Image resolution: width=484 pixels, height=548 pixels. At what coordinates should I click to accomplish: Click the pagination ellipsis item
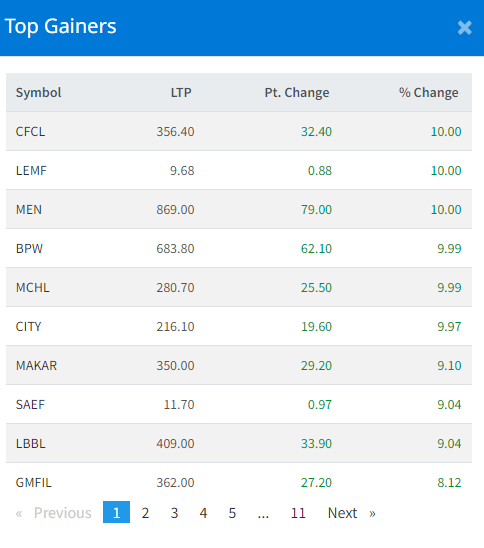263,513
